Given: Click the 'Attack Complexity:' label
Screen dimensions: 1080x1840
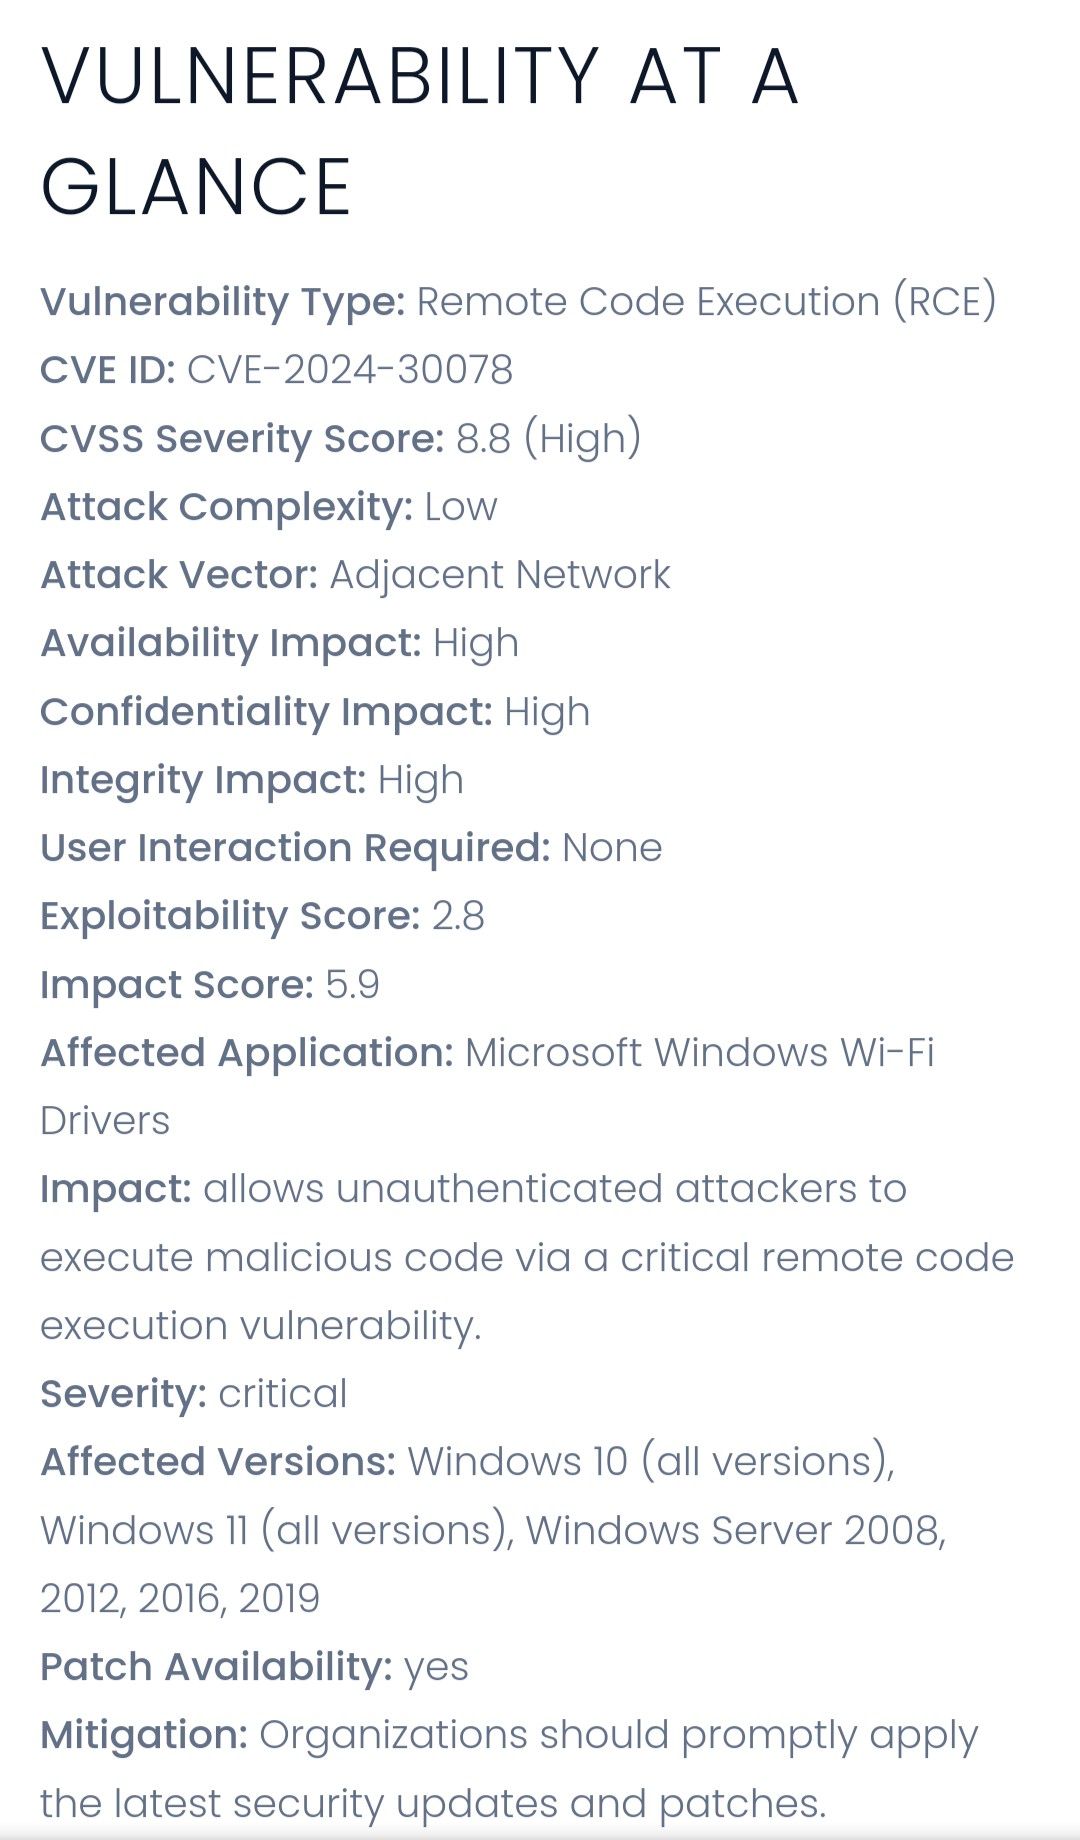Looking at the screenshot, I should 226,507.
